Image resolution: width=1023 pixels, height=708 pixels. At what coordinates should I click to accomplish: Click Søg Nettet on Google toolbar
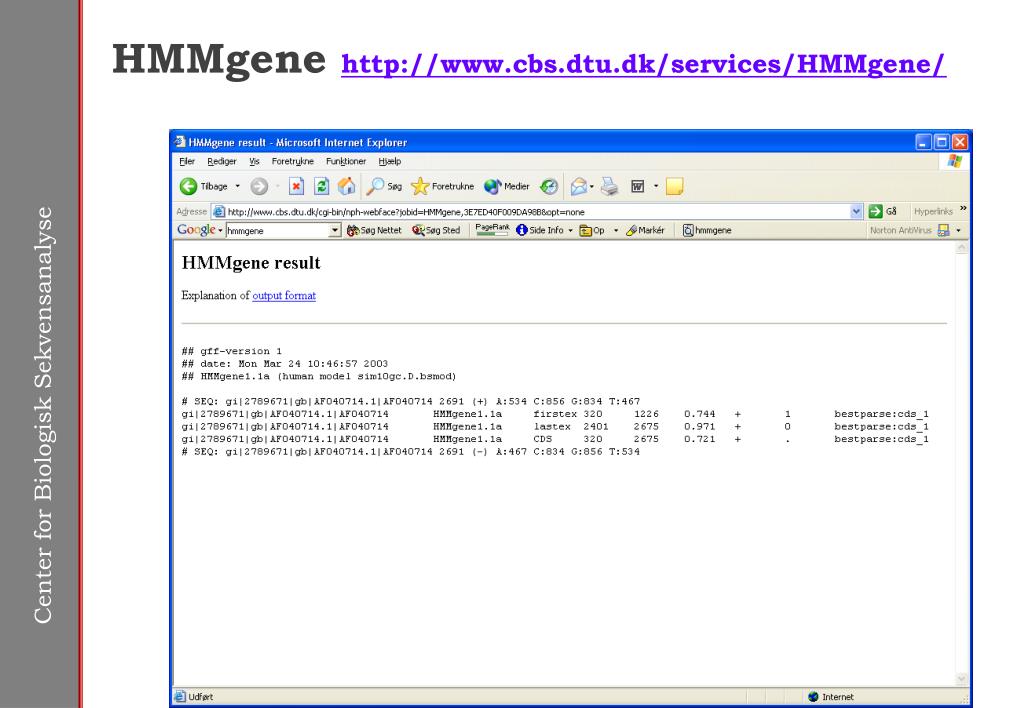(x=374, y=230)
